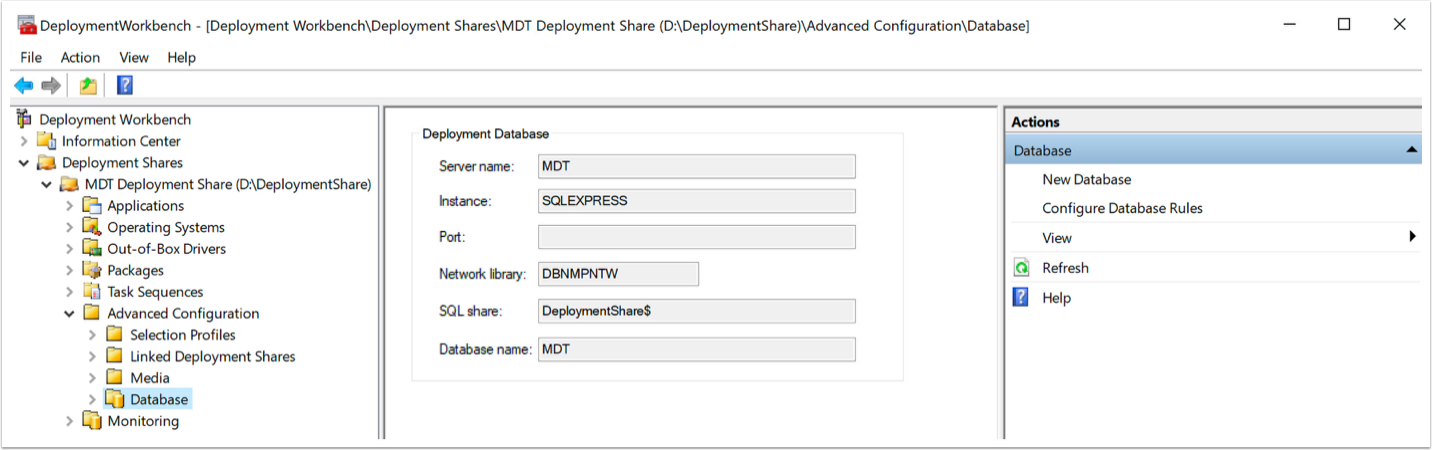Collapse the Deployment Shares node

(24, 163)
